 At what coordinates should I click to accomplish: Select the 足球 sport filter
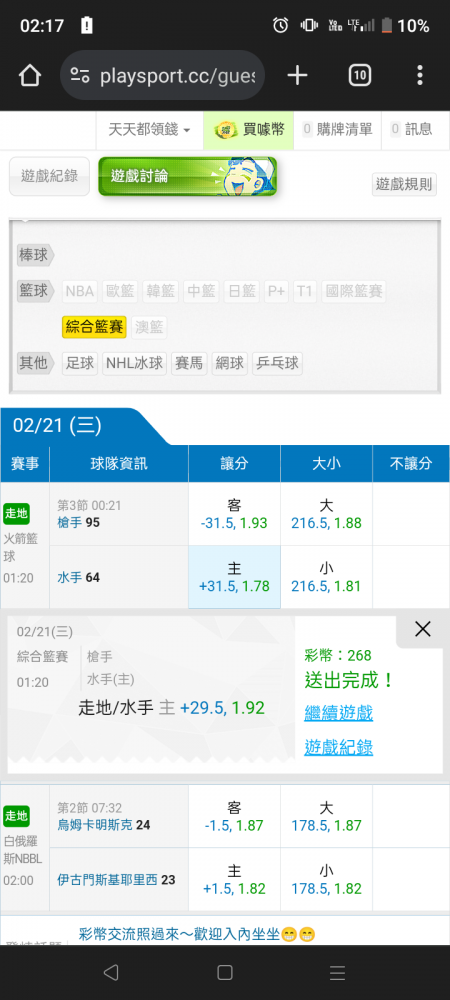tap(80, 364)
